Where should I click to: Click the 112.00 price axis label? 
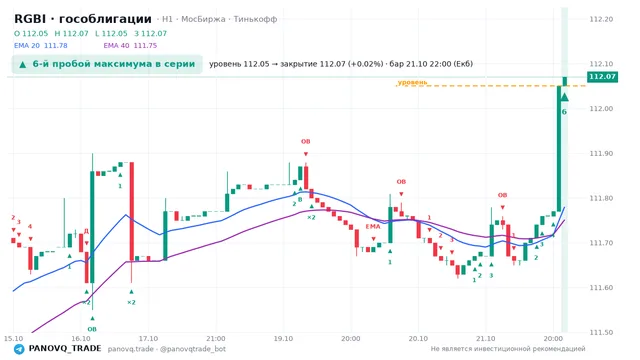point(601,109)
